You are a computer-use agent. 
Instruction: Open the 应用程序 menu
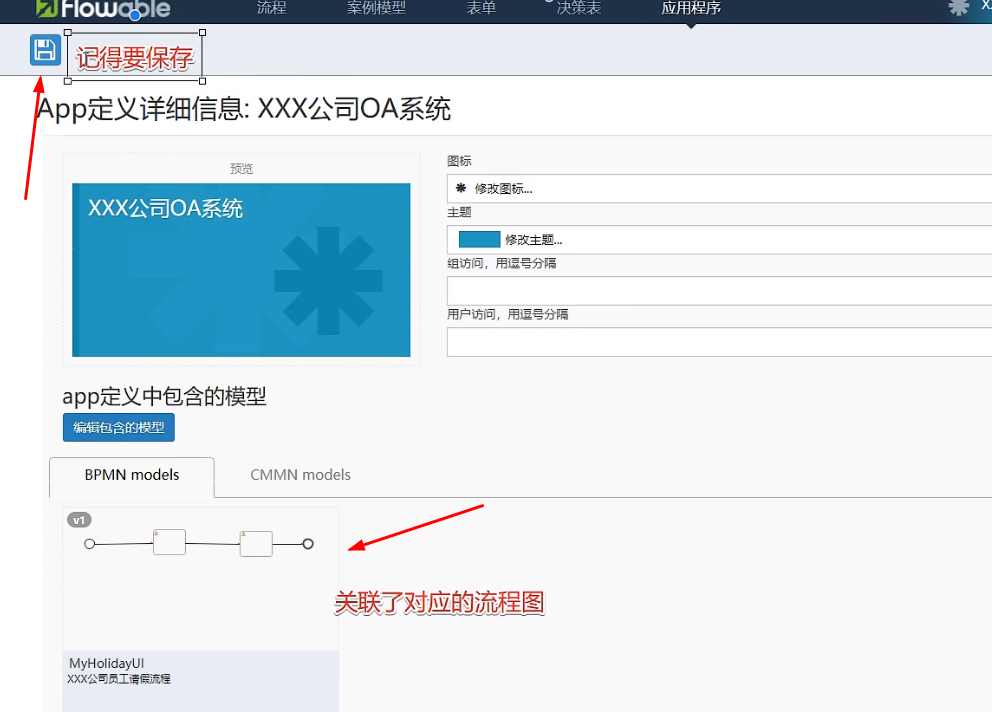tap(691, 8)
